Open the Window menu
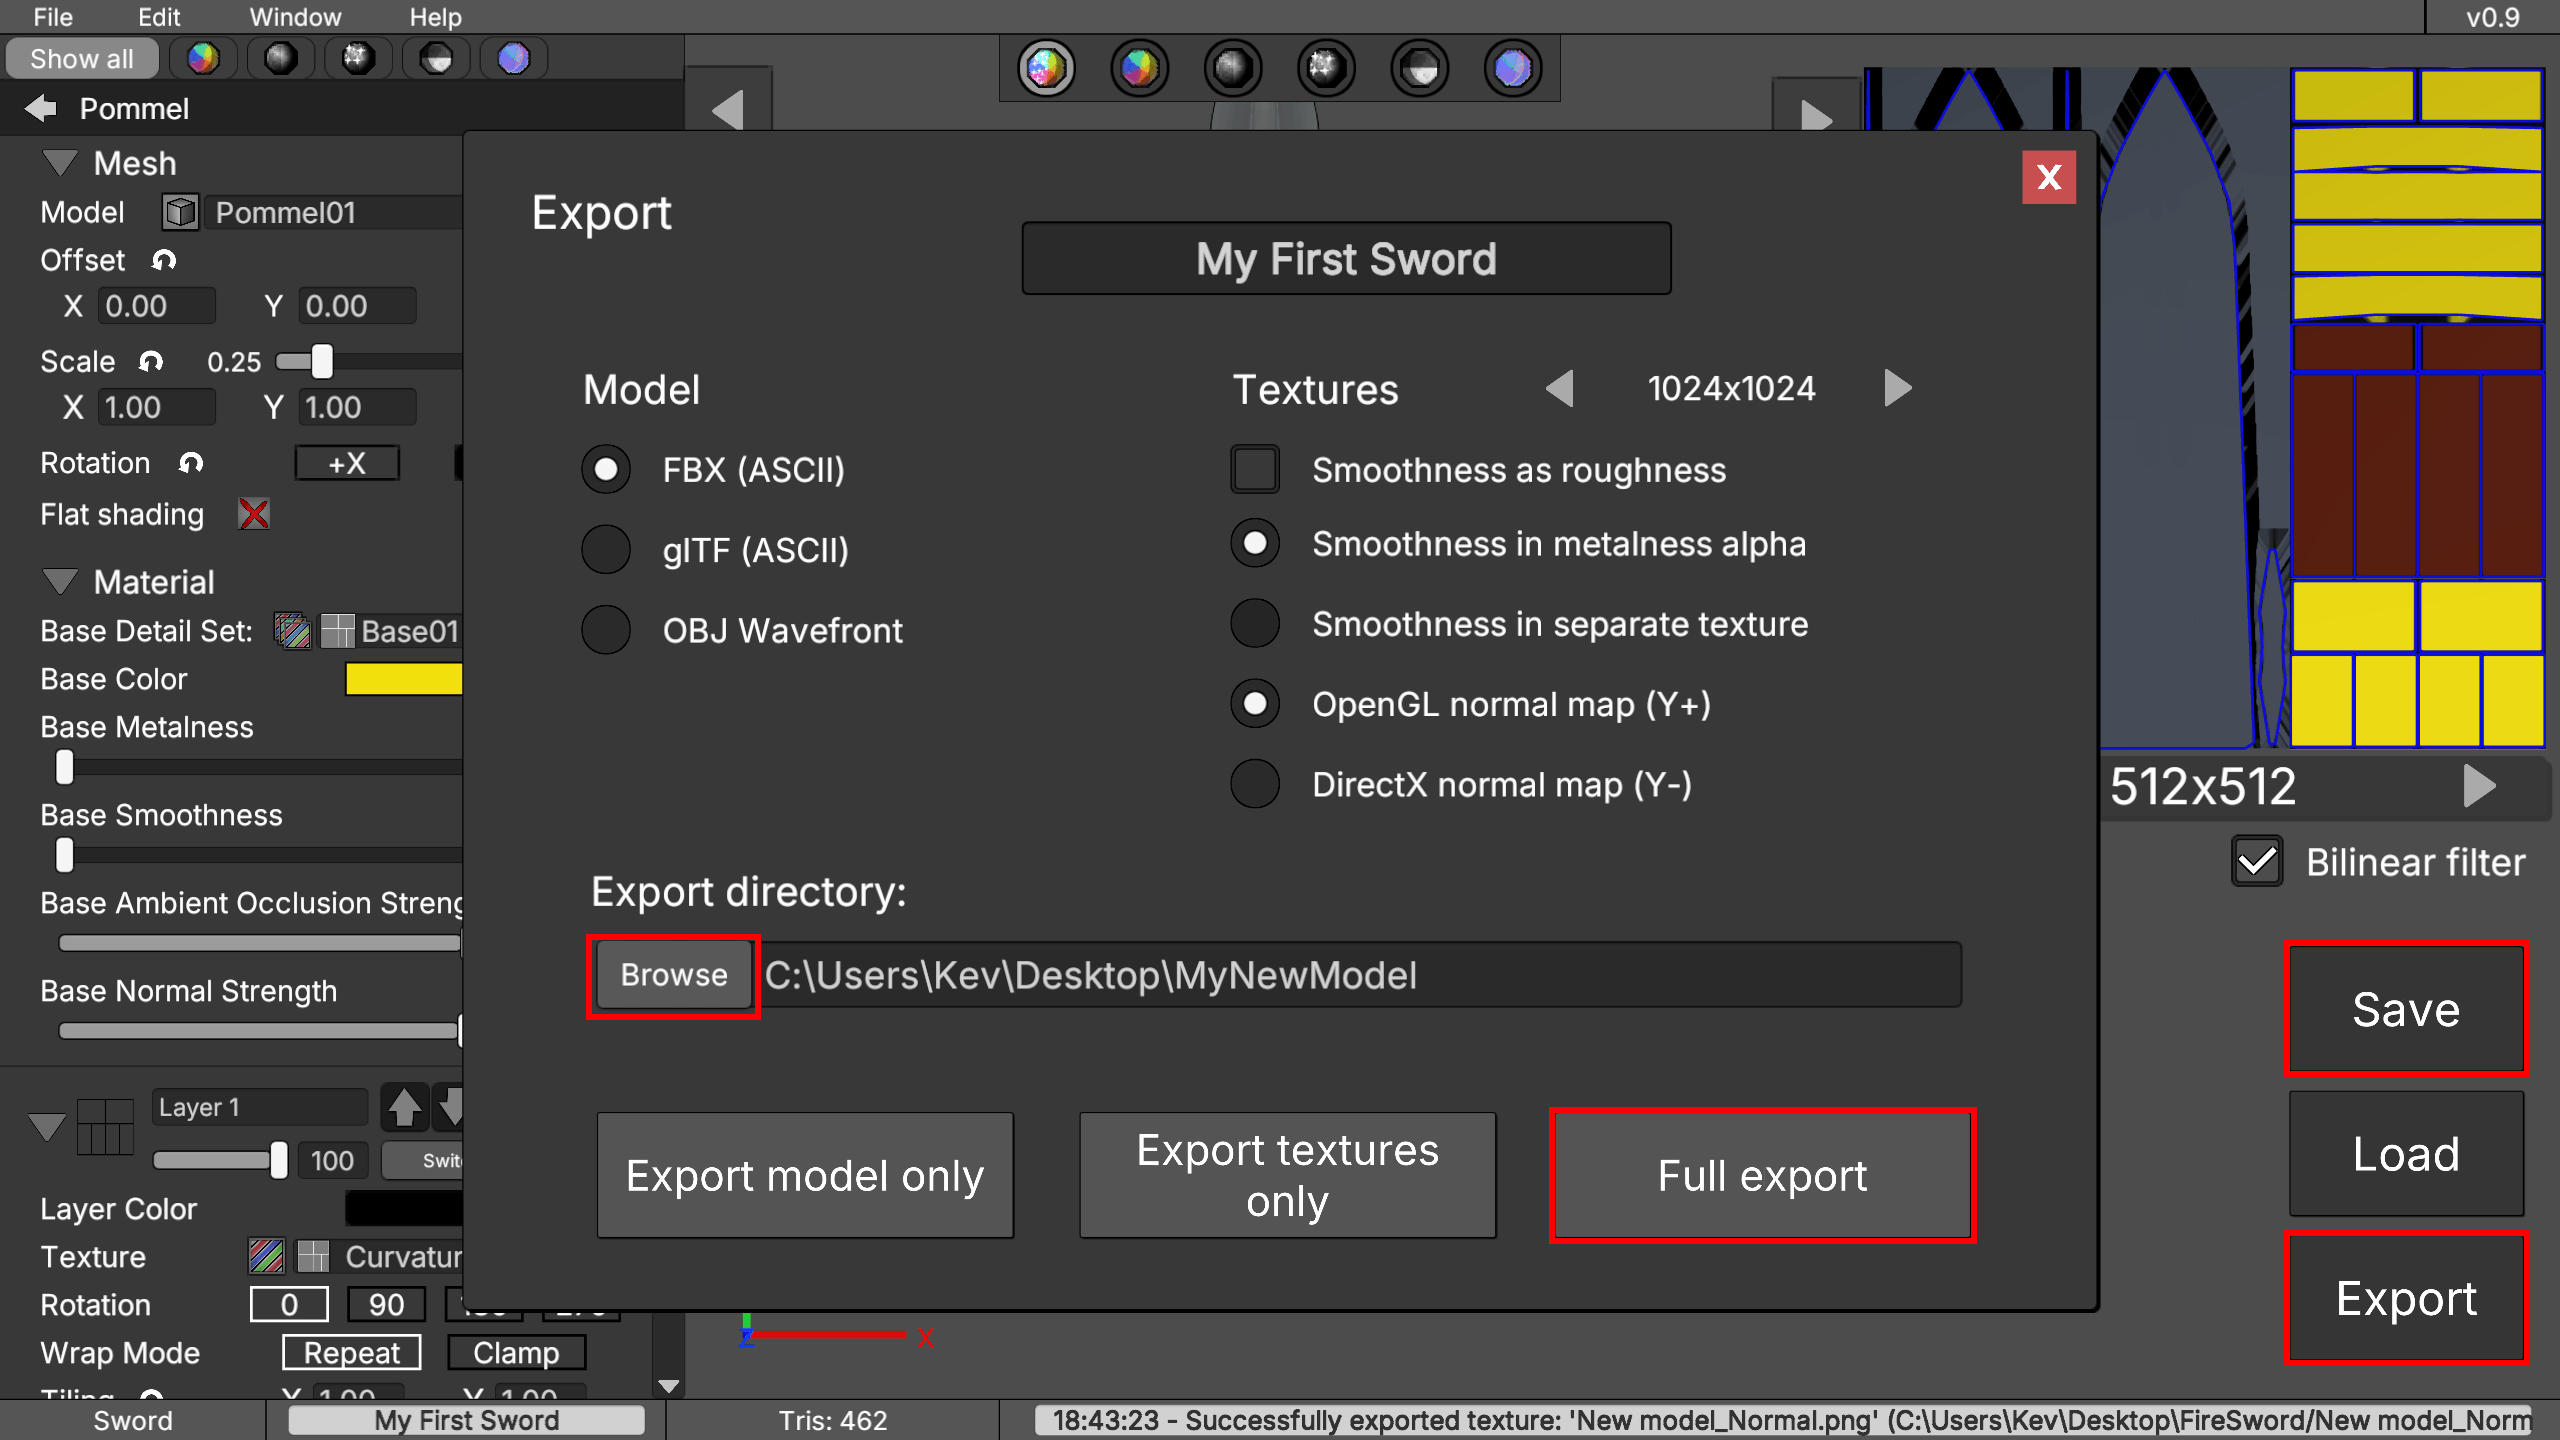Screen dimensions: 2560x1440 295,17
